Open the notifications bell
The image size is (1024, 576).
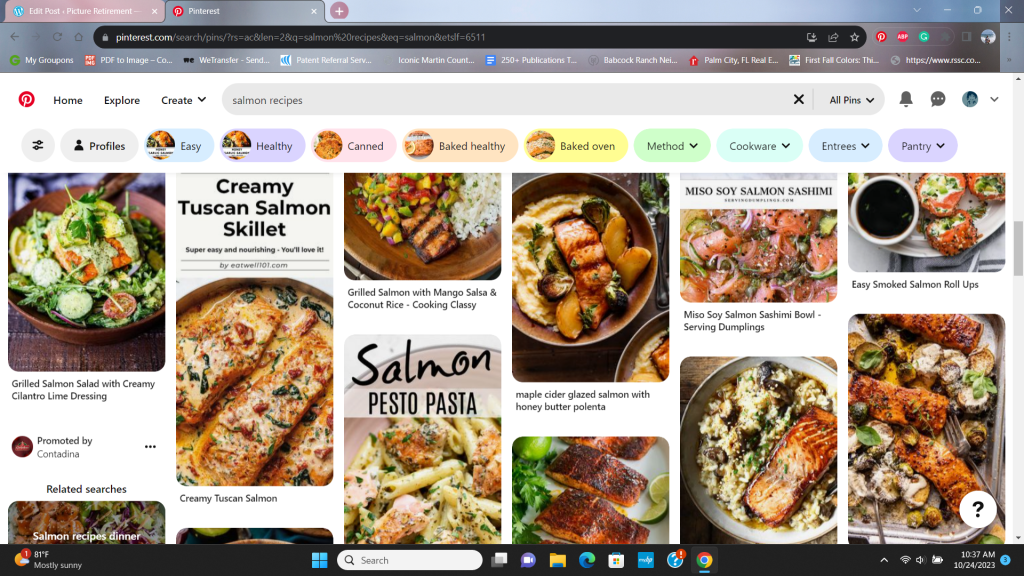coord(906,100)
